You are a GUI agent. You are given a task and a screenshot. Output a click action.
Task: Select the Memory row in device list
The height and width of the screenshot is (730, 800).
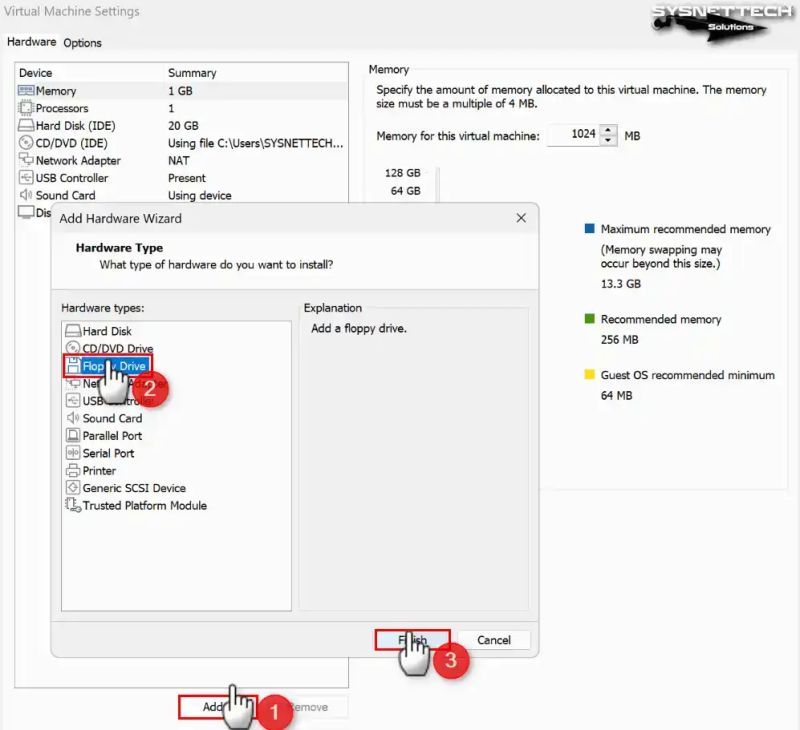pos(182,91)
